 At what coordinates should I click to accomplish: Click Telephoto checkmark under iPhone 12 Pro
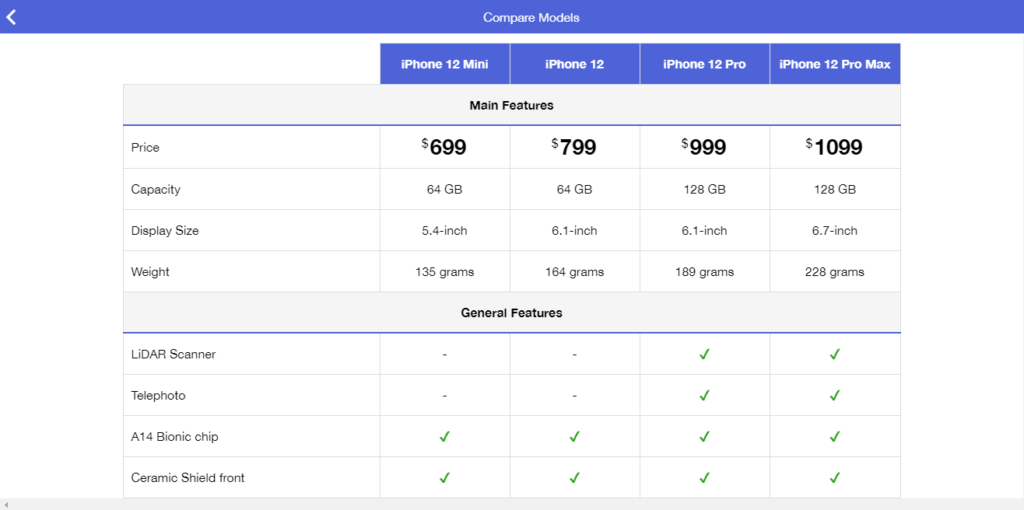tap(704, 395)
